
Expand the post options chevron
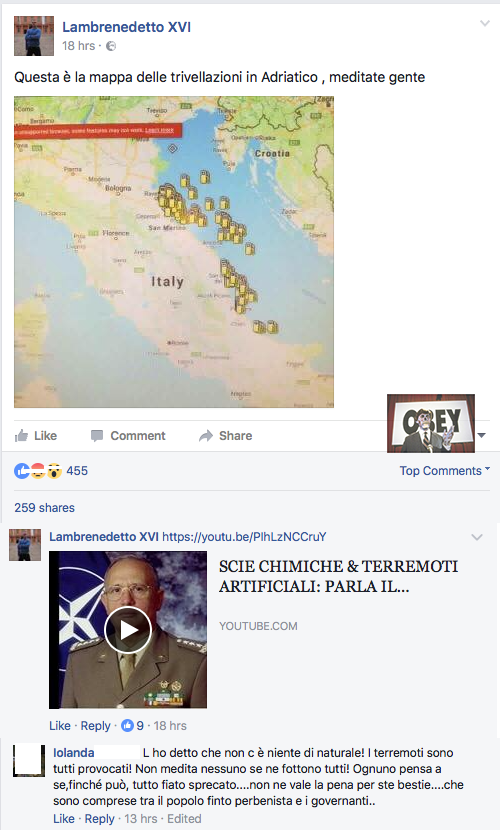485,23
